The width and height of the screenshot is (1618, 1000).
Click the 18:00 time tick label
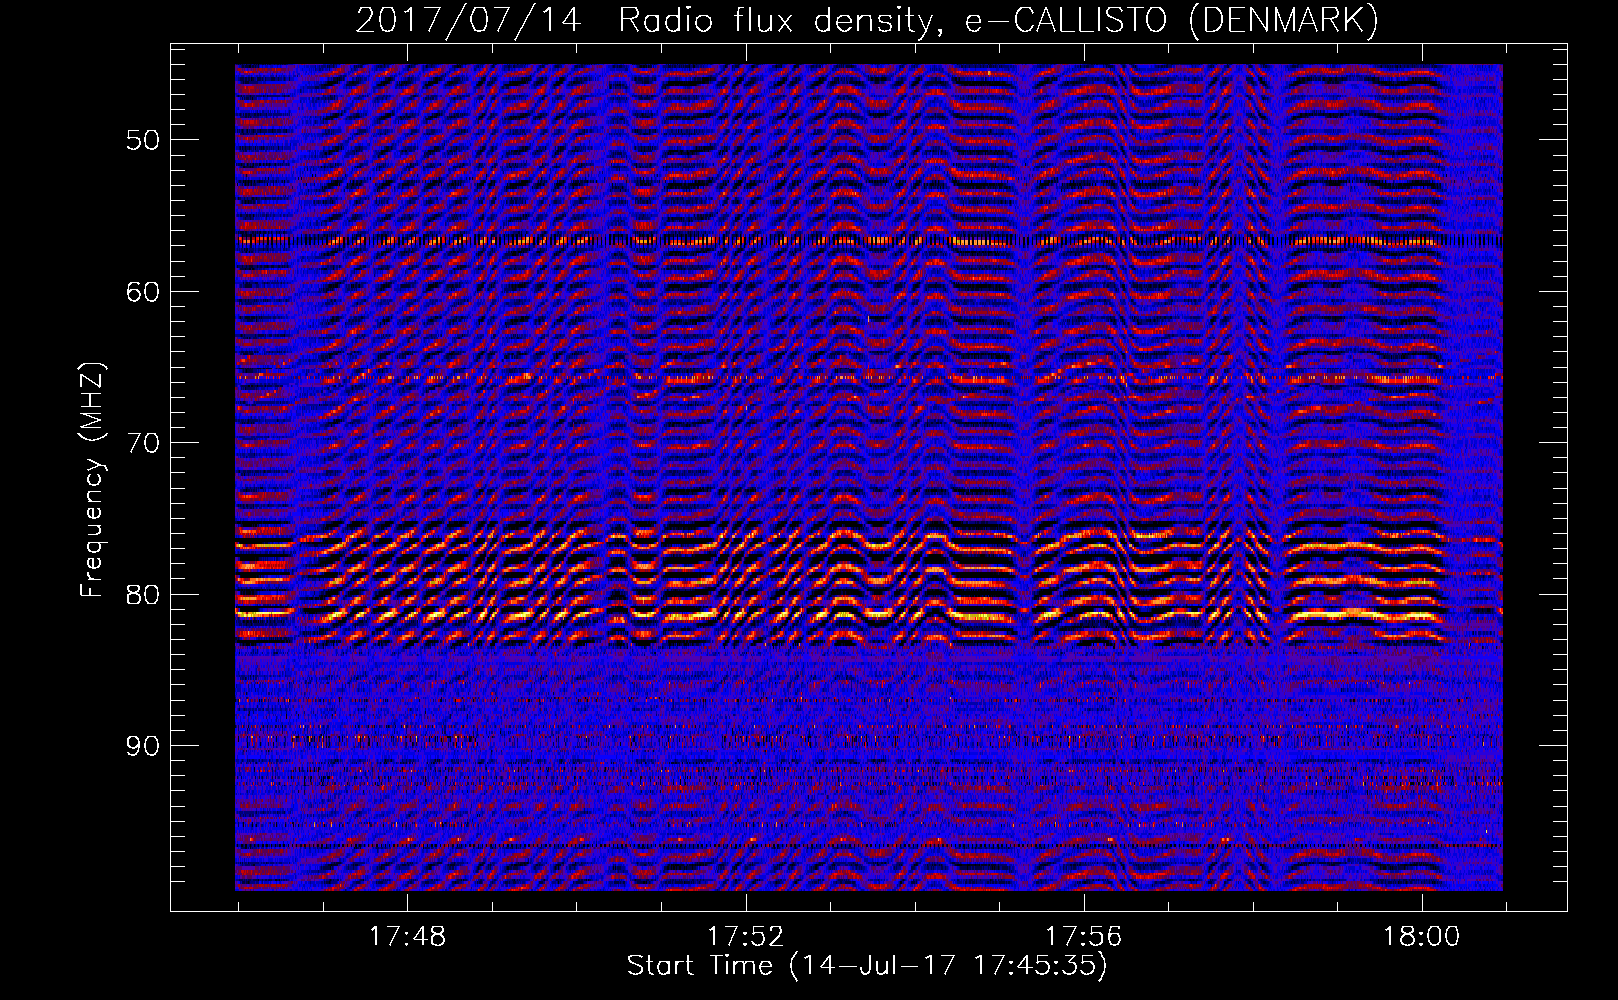pyautogui.click(x=1421, y=937)
